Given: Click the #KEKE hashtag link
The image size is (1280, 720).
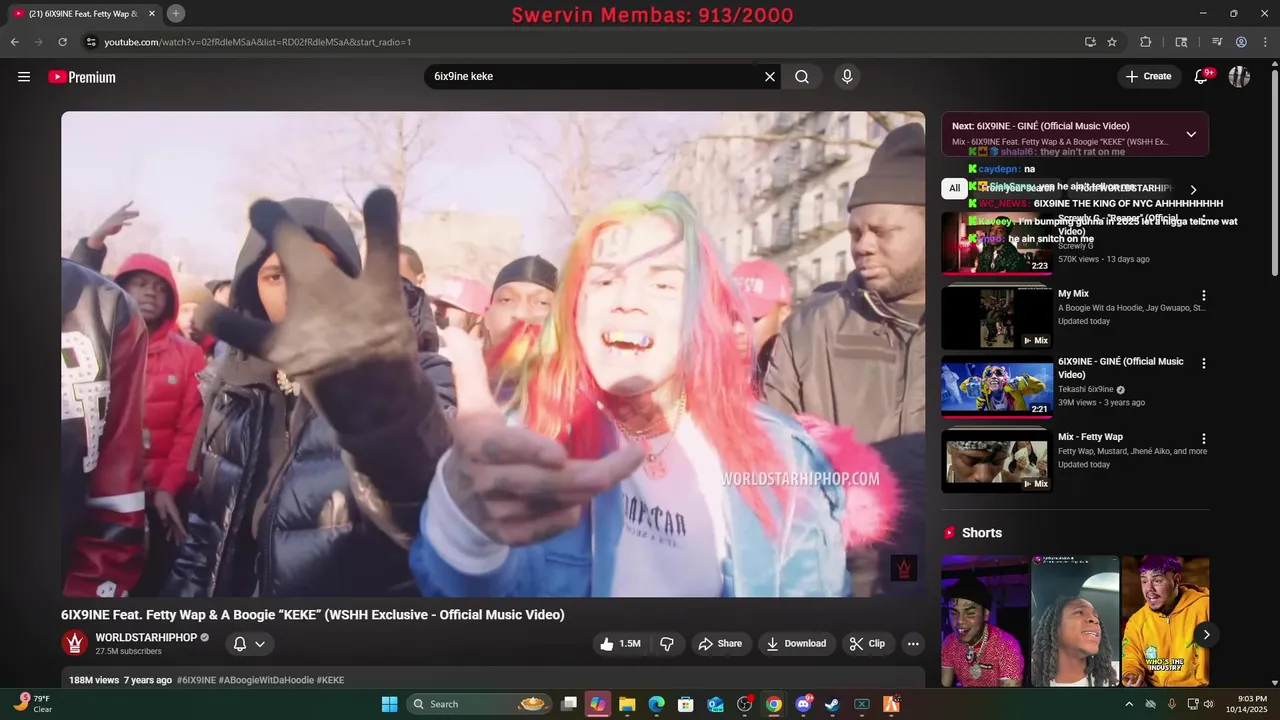Looking at the screenshot, I should (x=330, y=680).
